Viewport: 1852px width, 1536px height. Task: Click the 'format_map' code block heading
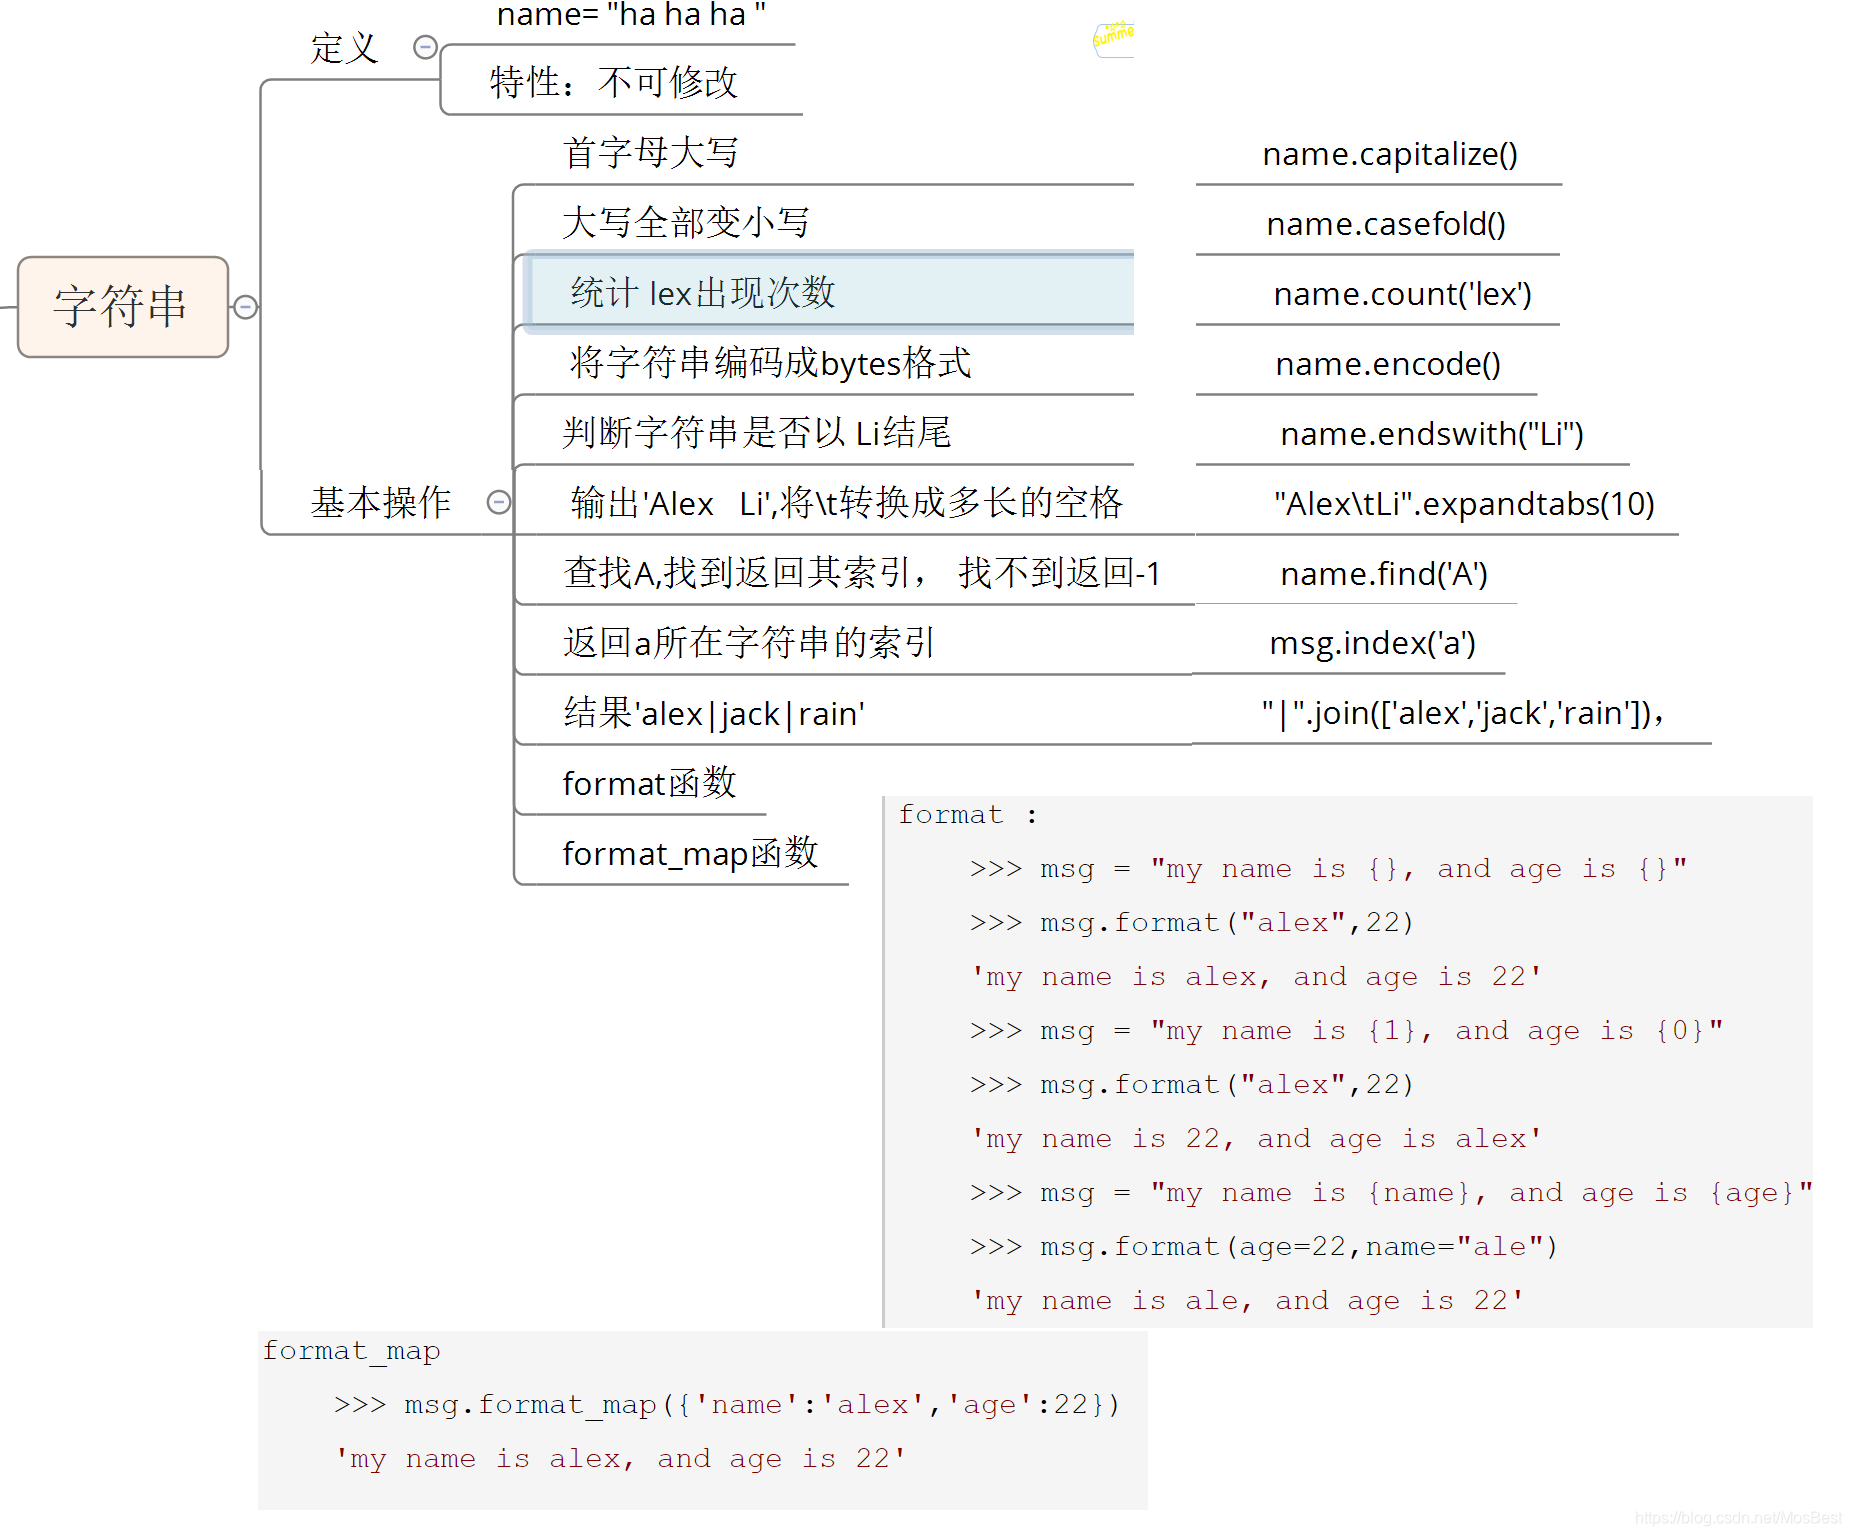351,1351
